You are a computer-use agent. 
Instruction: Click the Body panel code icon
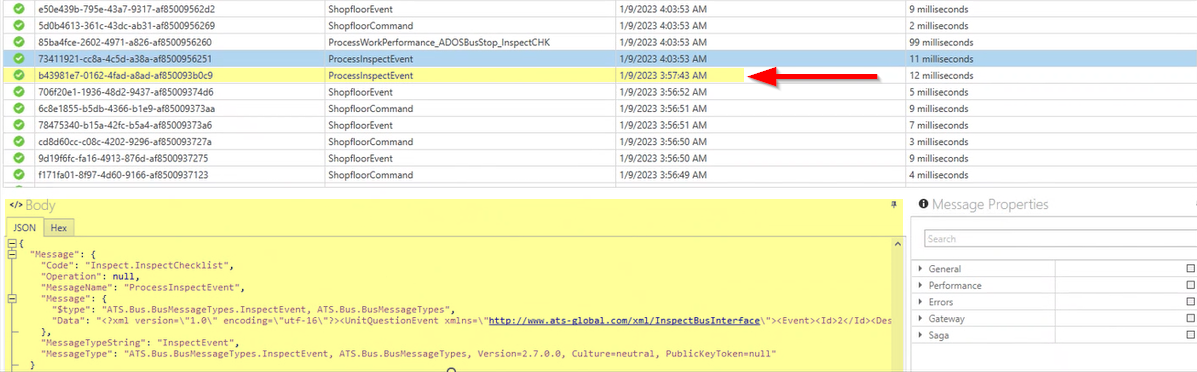pos(15,206)
